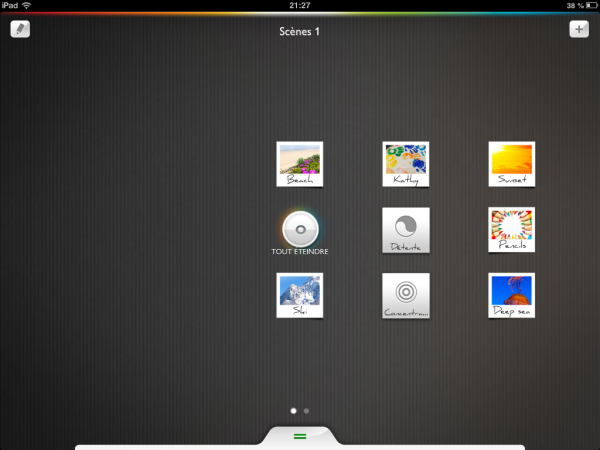Screen dimensions: 600x450
Task: Click the TOUT ETEINDRE text label
Action: [300, 252]
